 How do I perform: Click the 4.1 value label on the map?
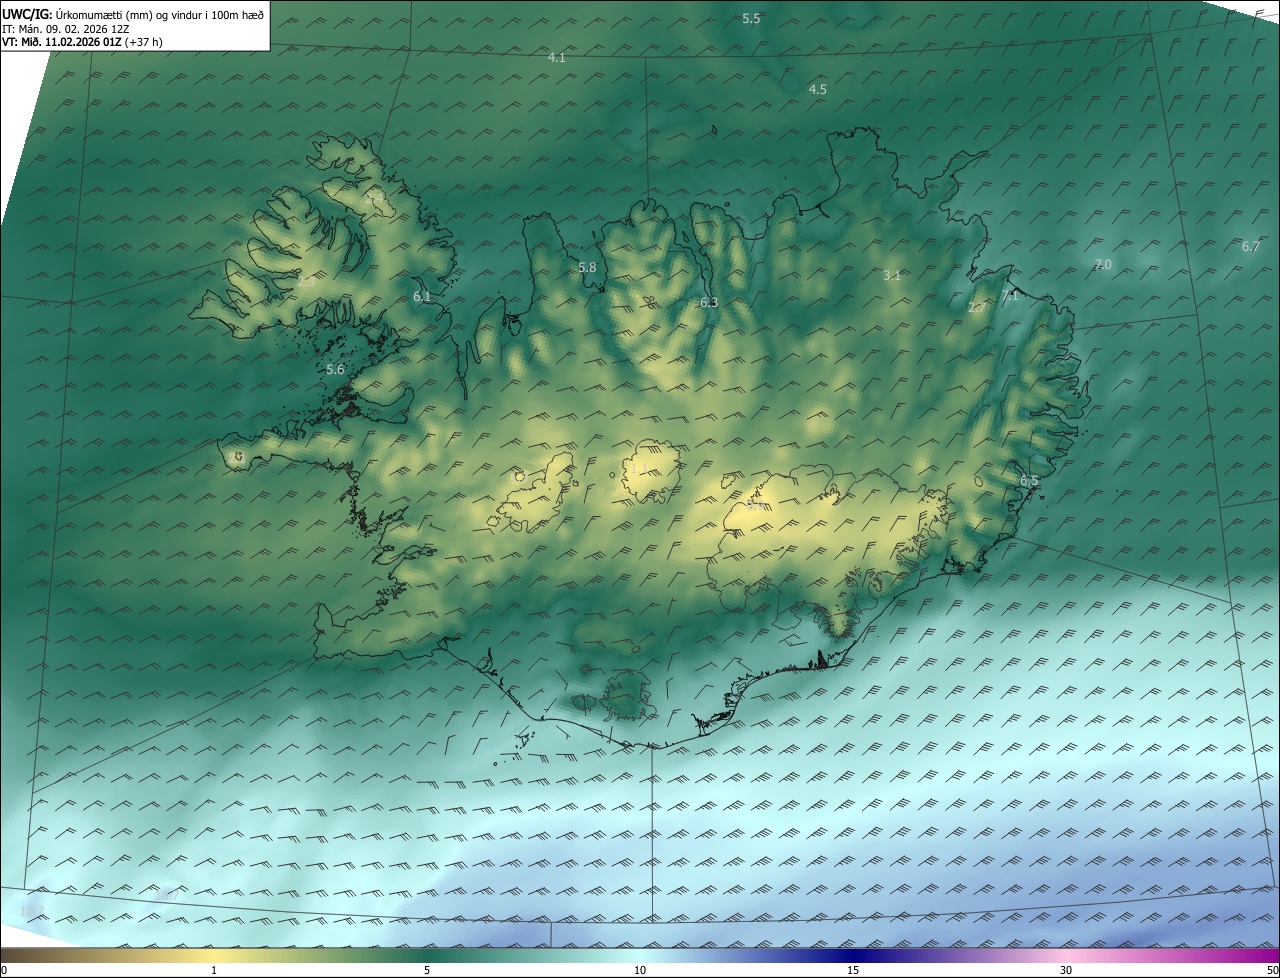tap(557, 58)
